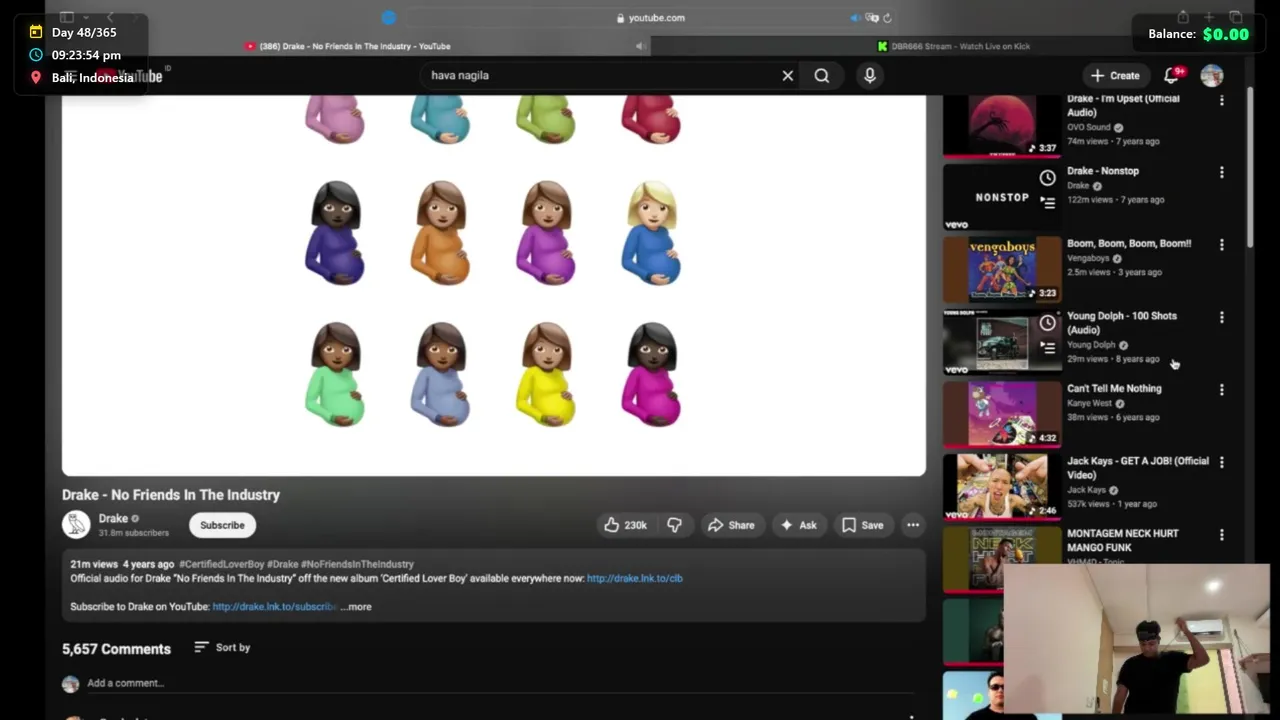Save the video to a playlist
1280x720 pixels.
point(862,525)
